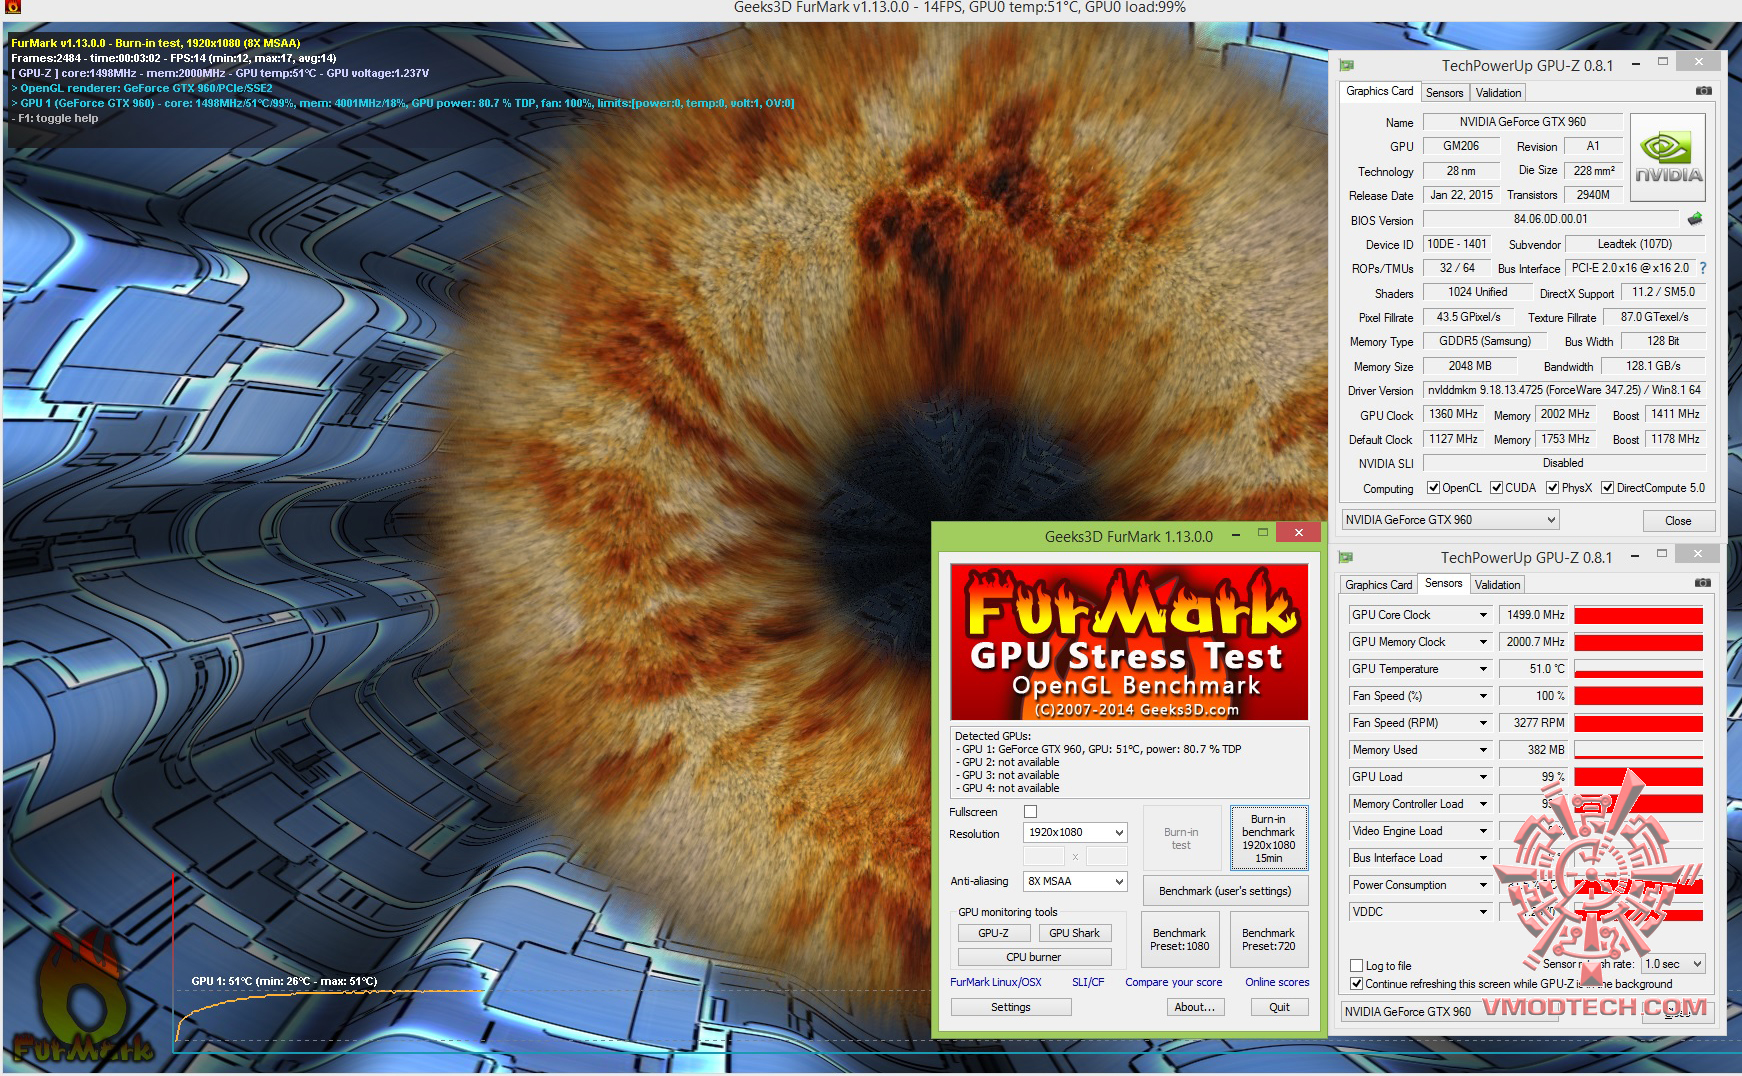Viewport: 1742px width, 1076px height.
Task: Run the Benchmark Preset:1080
Action: 1180,939
